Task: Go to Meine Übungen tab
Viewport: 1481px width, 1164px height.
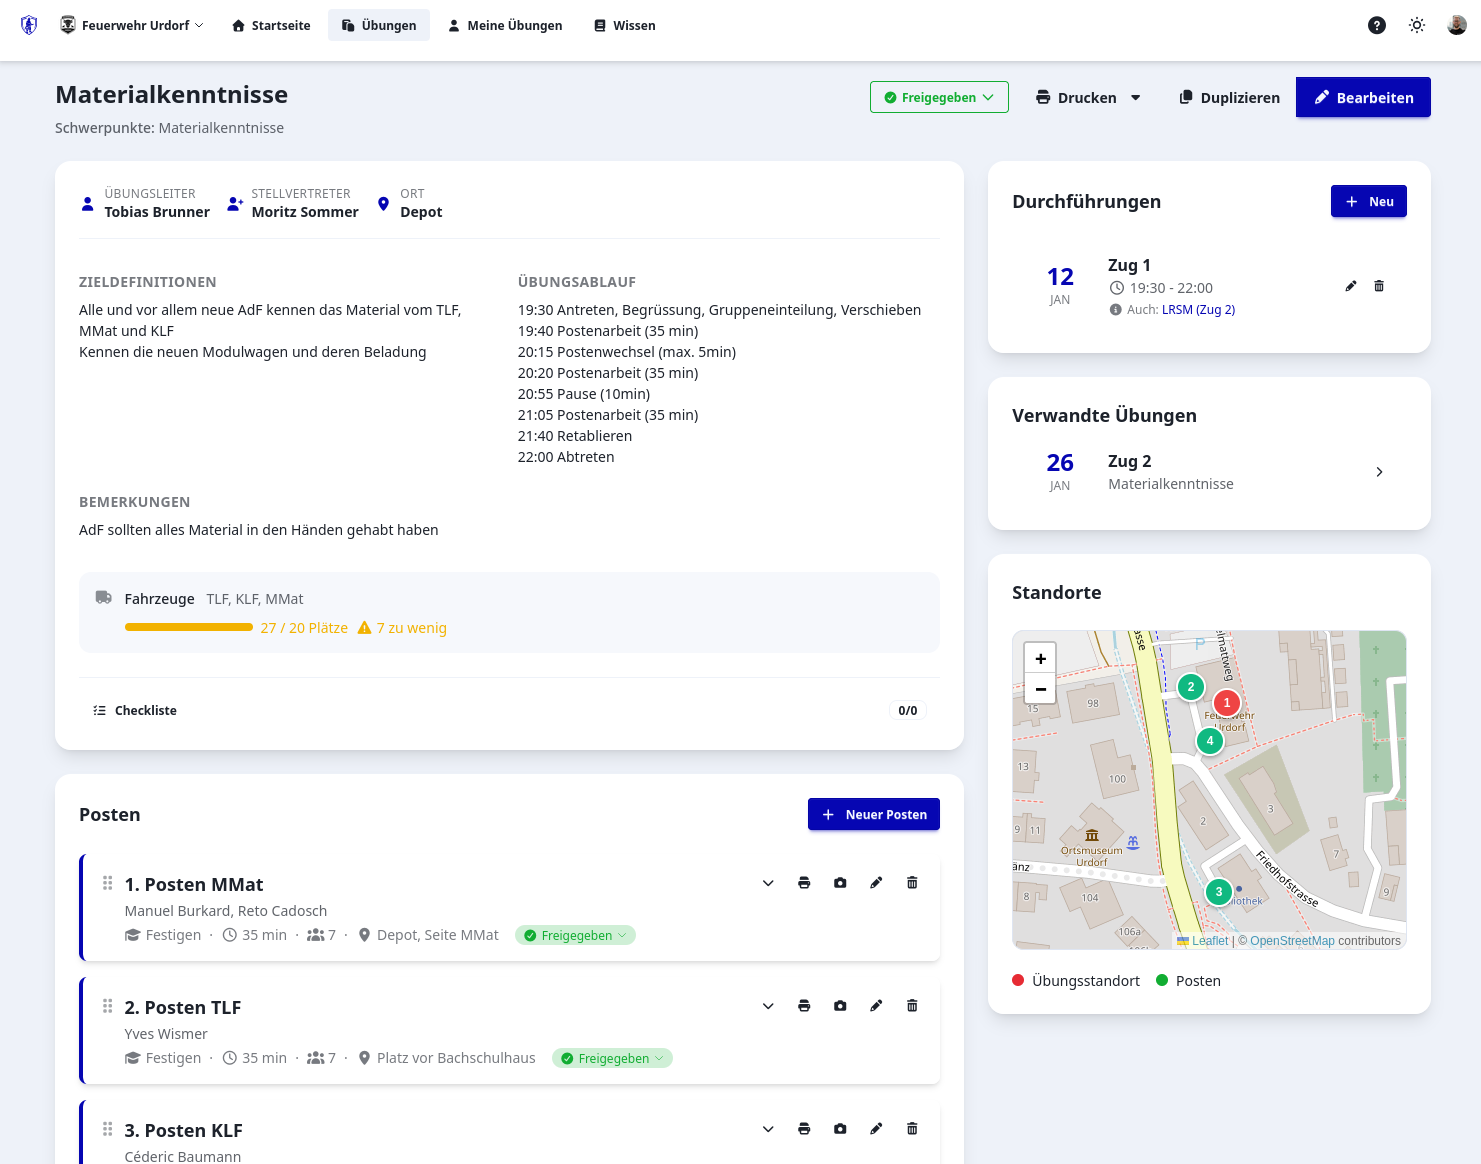Action: 504,26
